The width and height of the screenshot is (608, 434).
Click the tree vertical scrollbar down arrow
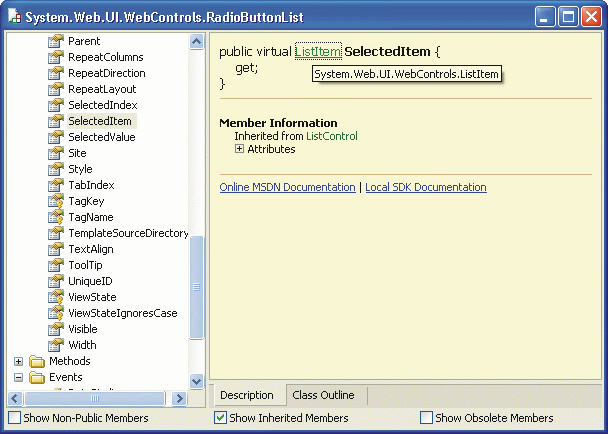197,381
